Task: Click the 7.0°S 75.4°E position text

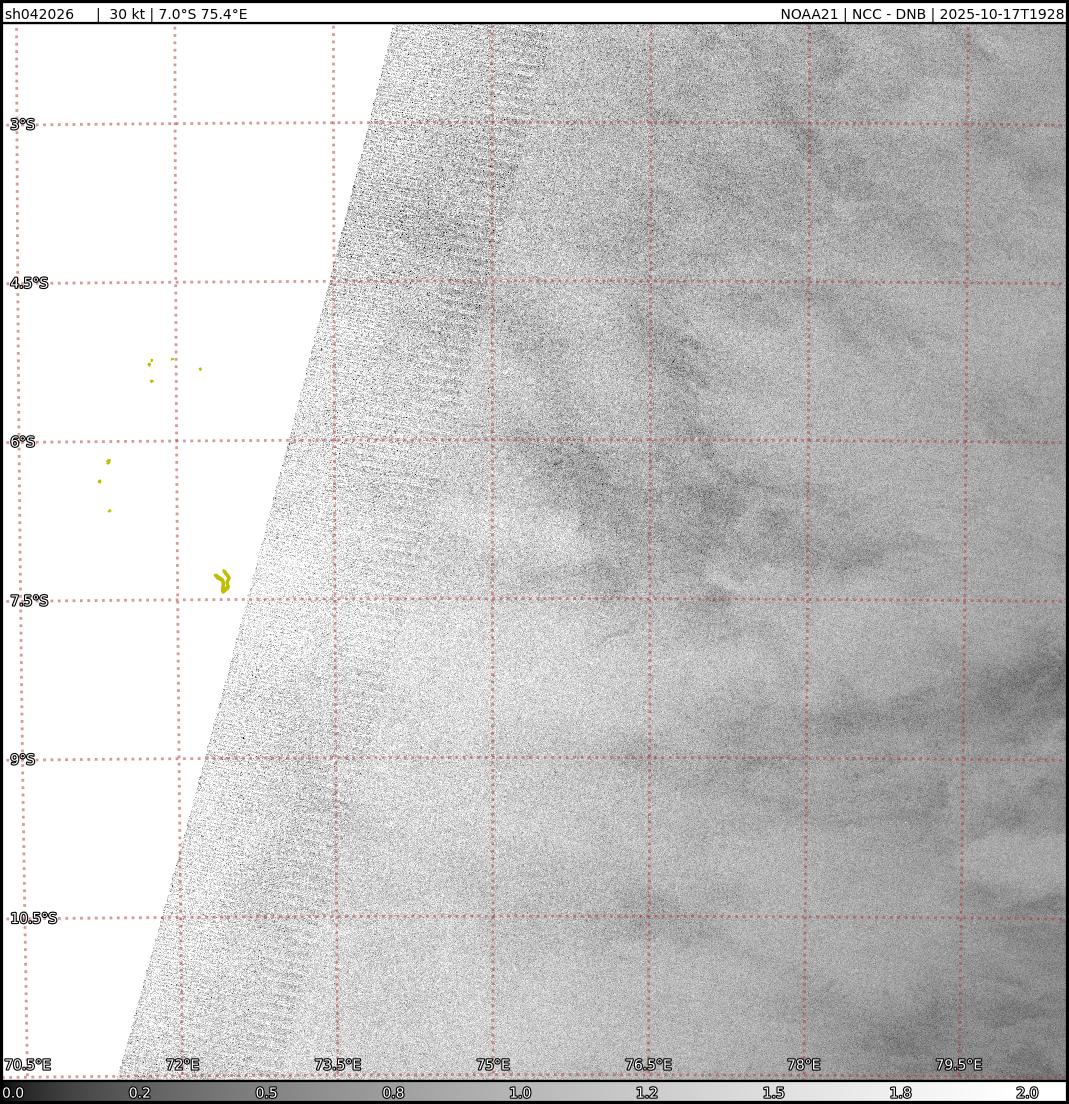Action: [x=203, y=14]
